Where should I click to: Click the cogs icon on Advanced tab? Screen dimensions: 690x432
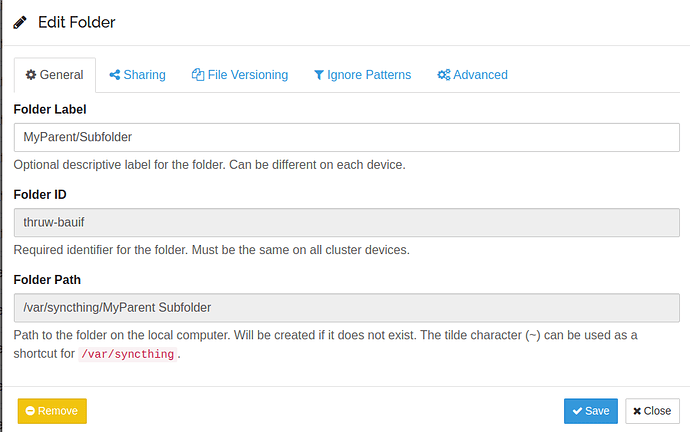[444, 75]
